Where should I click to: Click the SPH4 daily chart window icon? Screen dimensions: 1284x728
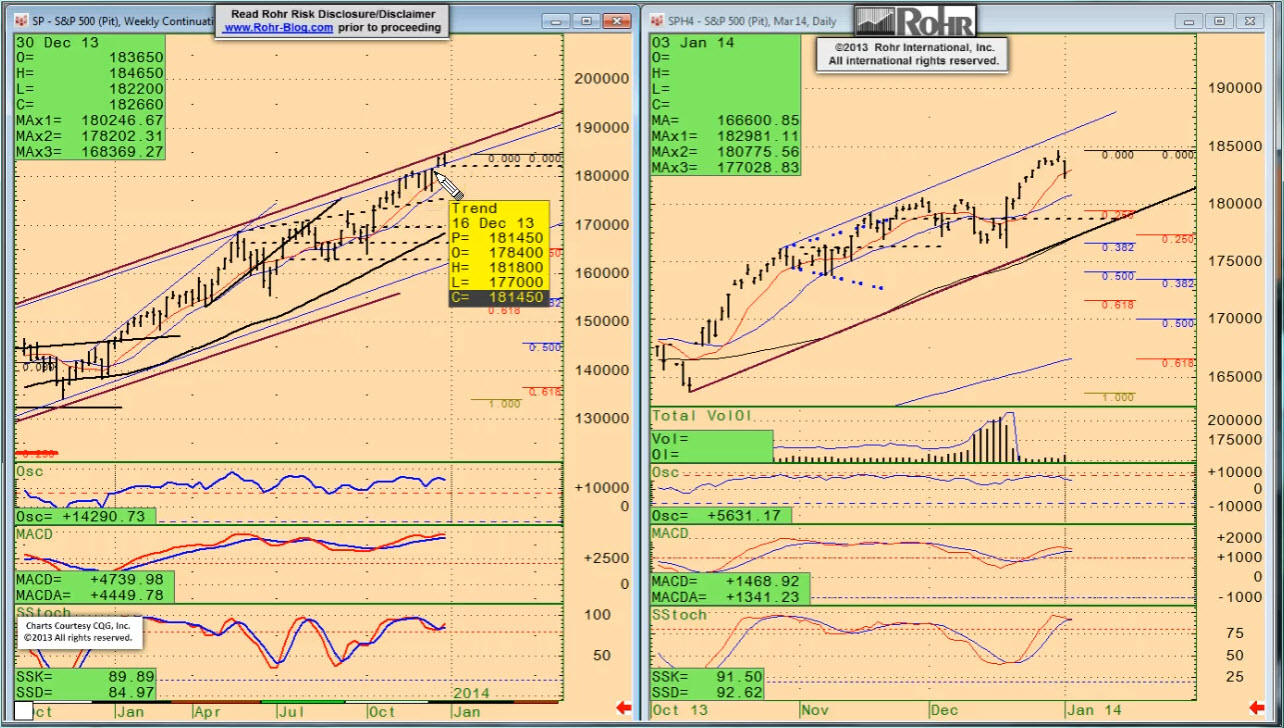pos(656,20)
